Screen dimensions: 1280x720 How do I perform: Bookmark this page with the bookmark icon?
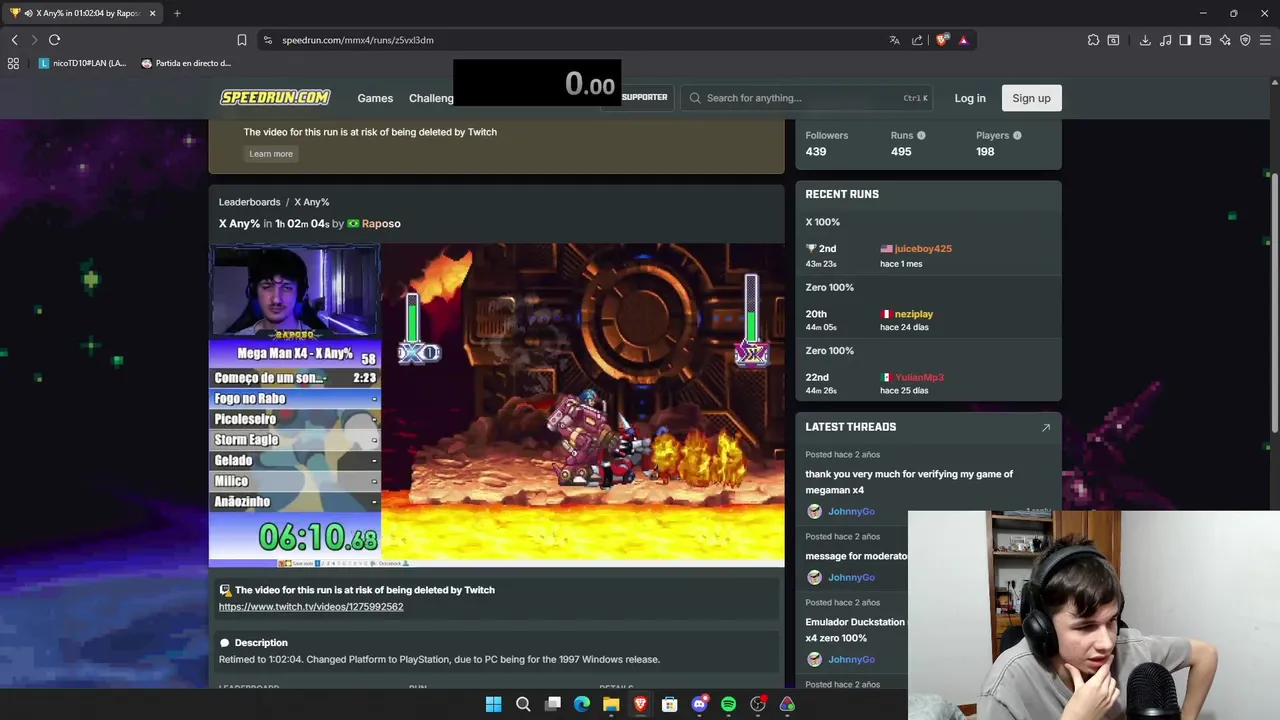click(x=242, y=40)
